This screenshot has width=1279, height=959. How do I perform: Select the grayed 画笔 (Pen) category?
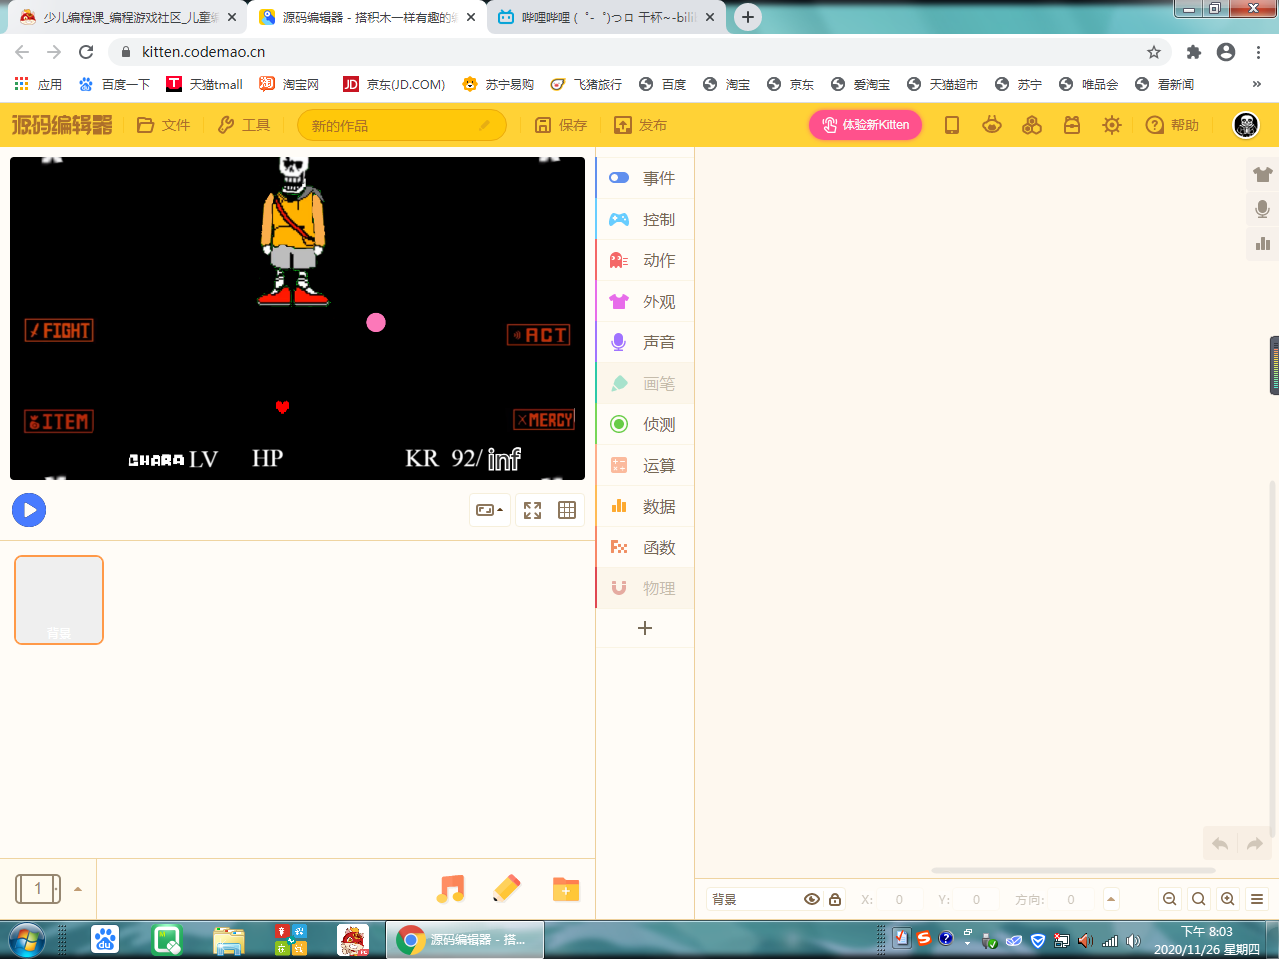(645, 383)
